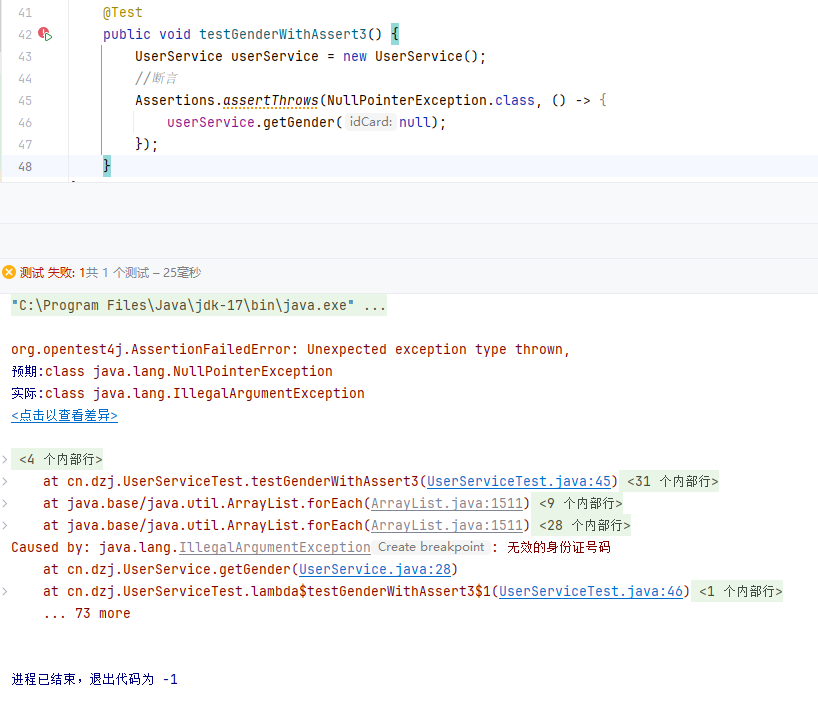Open UserServiceTest.java:46 lambda stack link
The width and height of the screenshot is (818, 701).
(x=590, y=591)
